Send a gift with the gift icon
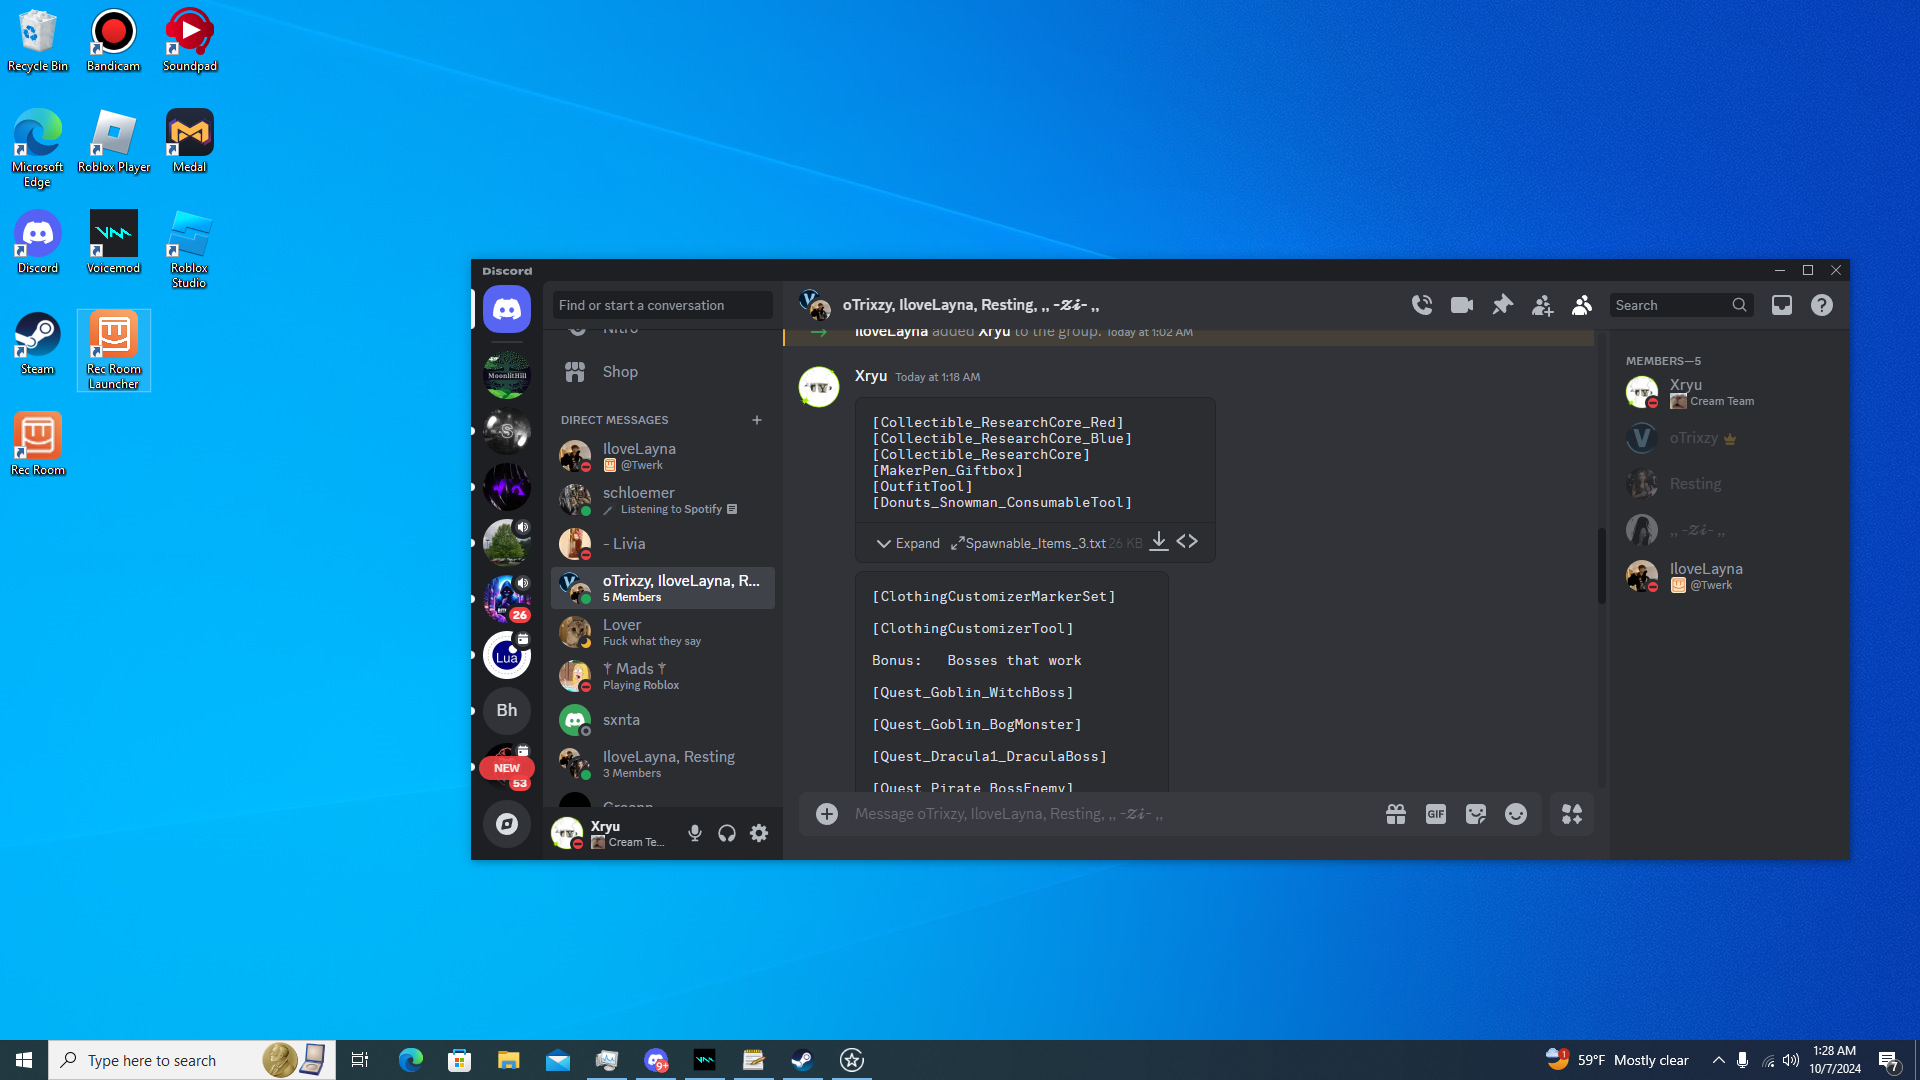Screen dimensions: 1920x1080 coord(1395,814)
